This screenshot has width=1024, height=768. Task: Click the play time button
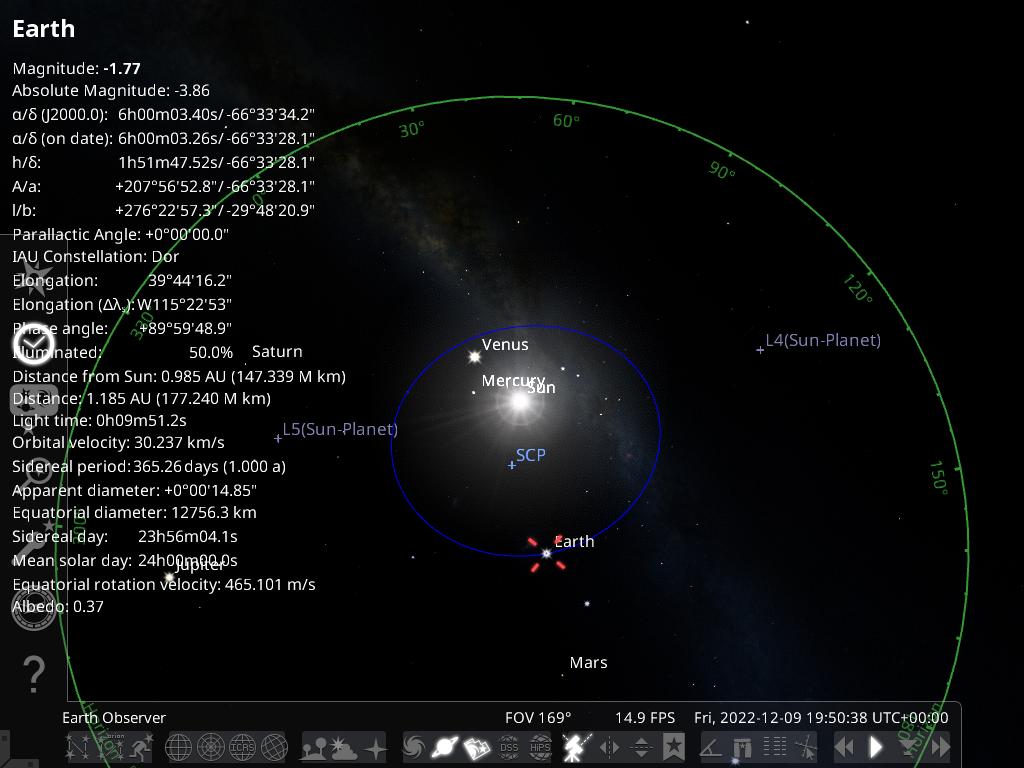[x=876, y=746]
